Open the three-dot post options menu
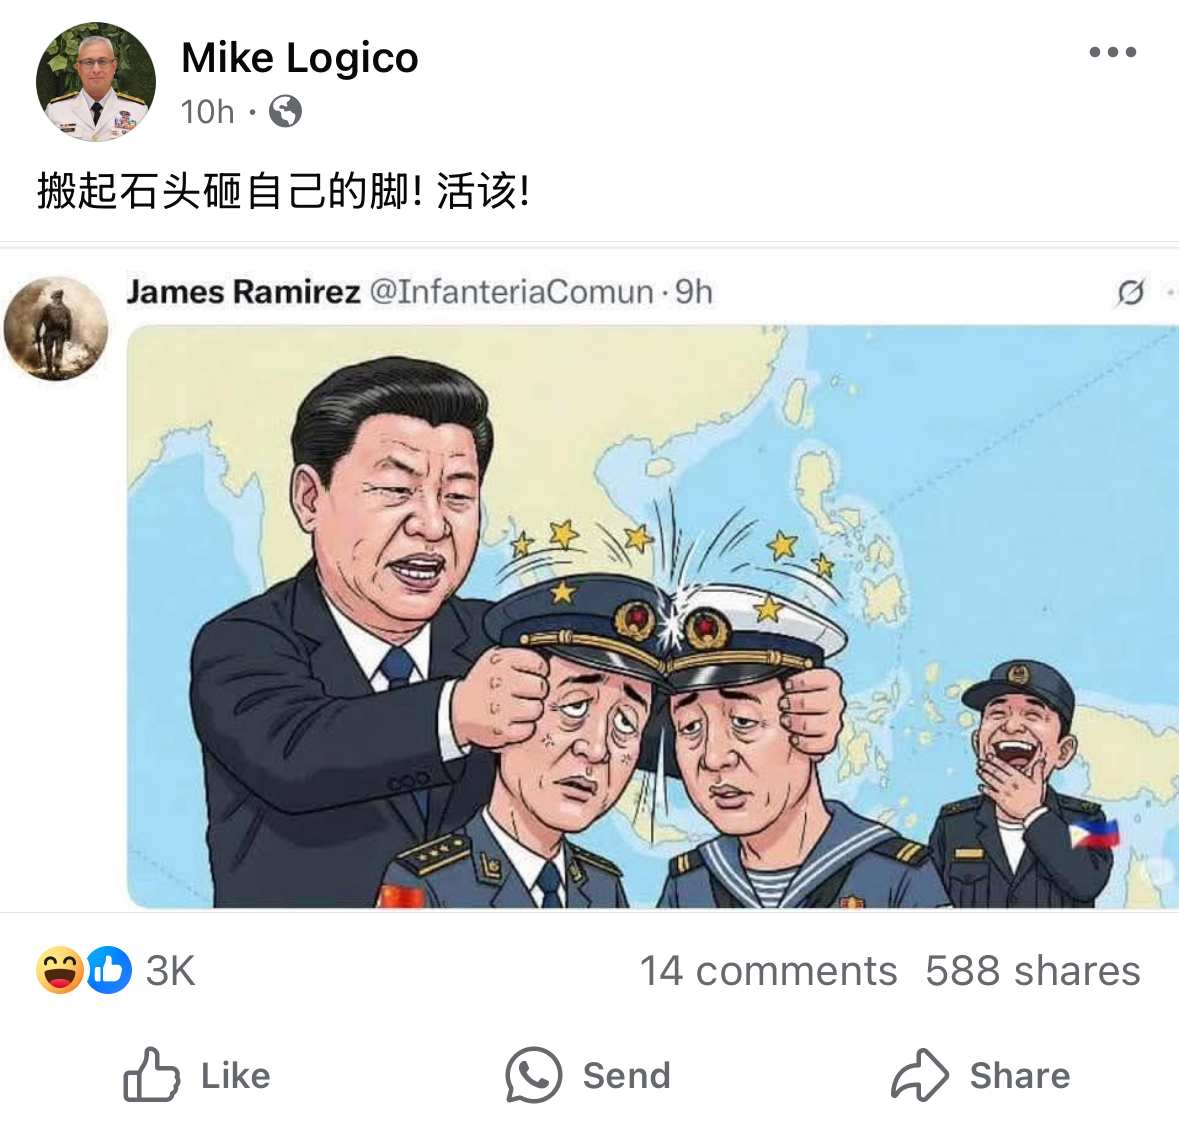Image resolution: width=1179 pixels, height=1123 pixels. tap(1113, 52)
